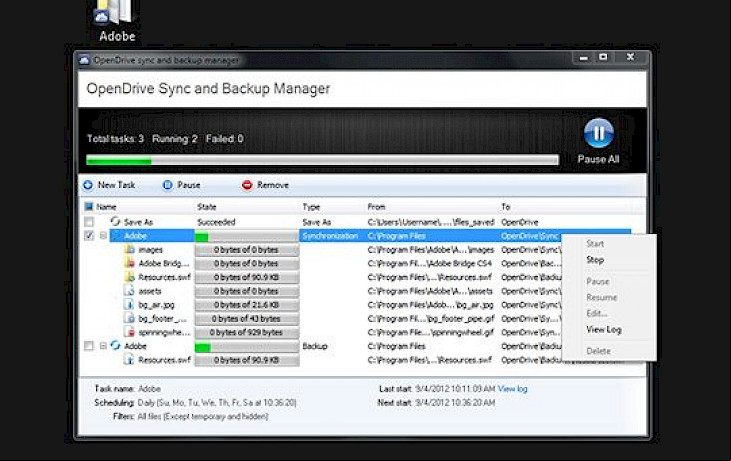Click the To column header
The height and width of the screenshot is (461, 731).
click(506, 206)
